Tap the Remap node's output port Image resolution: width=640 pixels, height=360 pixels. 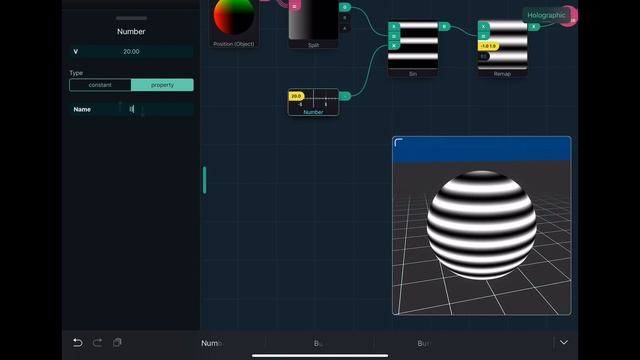pyautogui.click(x=534, y=27)
